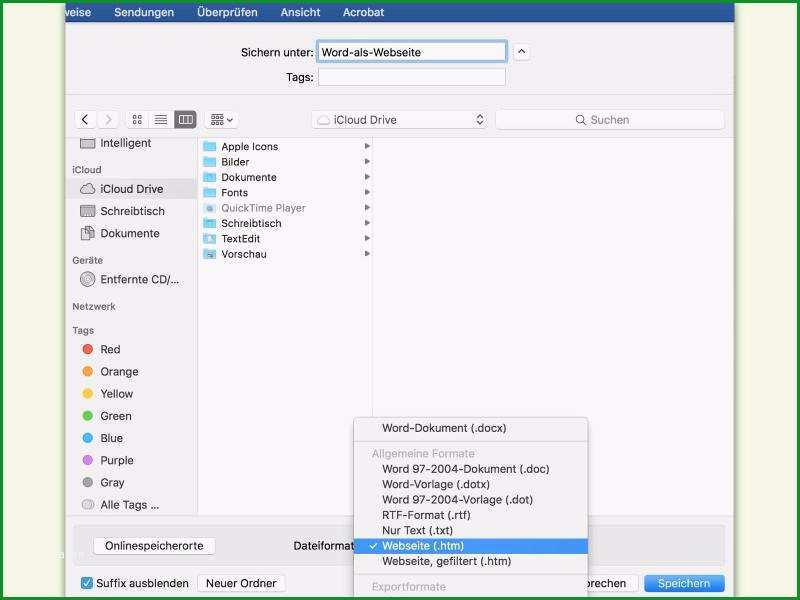Switch to icon grid view
This screenshot has width=800, height=600.
click(x=137, y=120)
